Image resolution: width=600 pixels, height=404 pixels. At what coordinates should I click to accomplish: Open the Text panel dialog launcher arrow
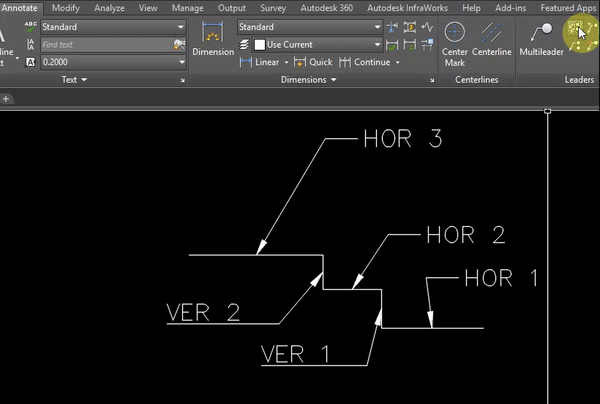click(x=183, y=80)
